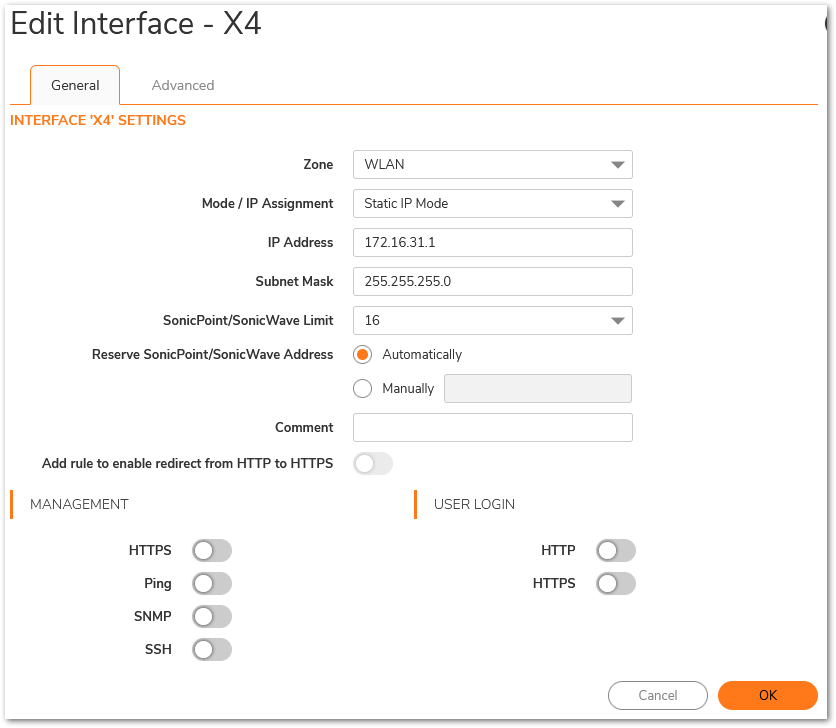Click the IP Address field

492,243
